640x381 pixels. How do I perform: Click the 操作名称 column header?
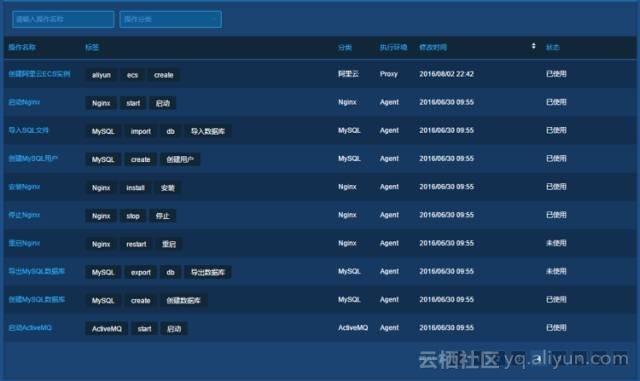pyautogui.click(x=22, y=47)
